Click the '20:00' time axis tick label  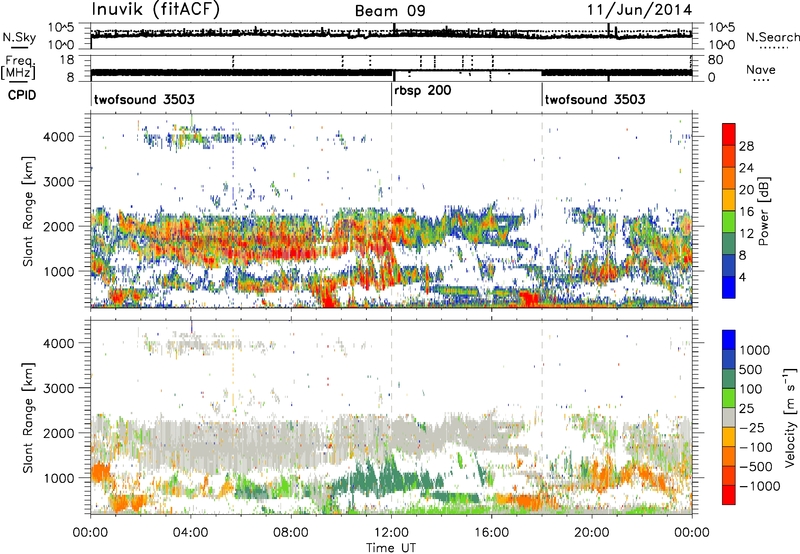point(592,533)
